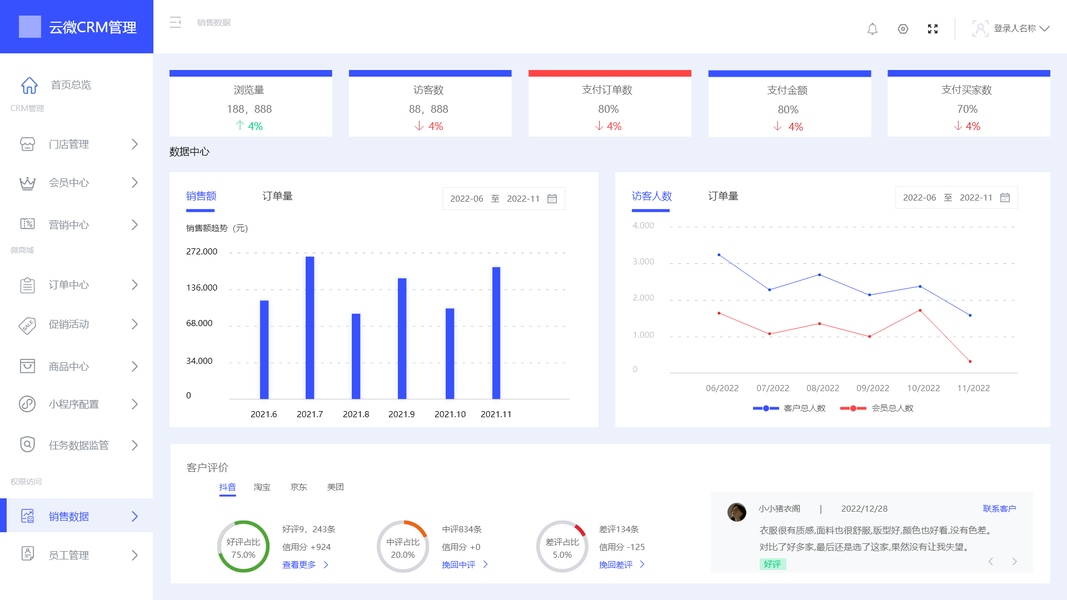The width and height of the screenshot is (1067, 600).
Task: Open notifications bell icon
Action: 872,29
